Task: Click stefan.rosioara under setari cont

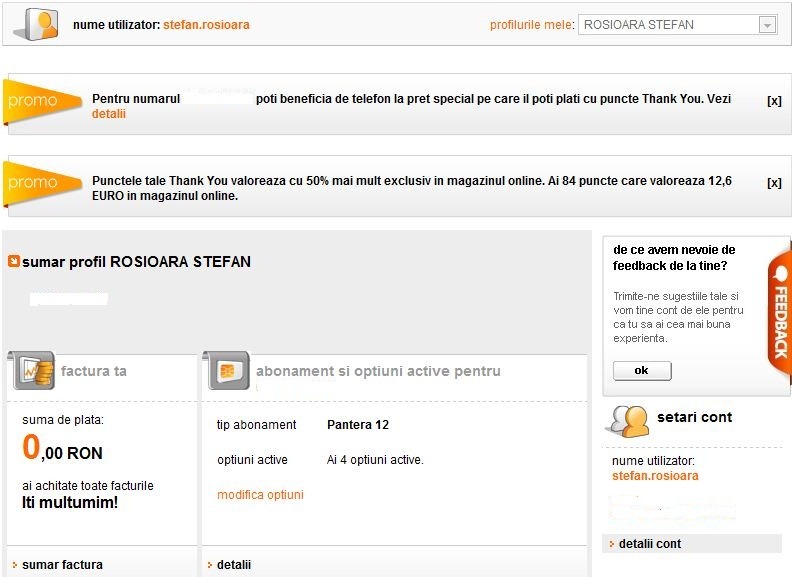Action: pyautogui.click(x=655, y=475)
